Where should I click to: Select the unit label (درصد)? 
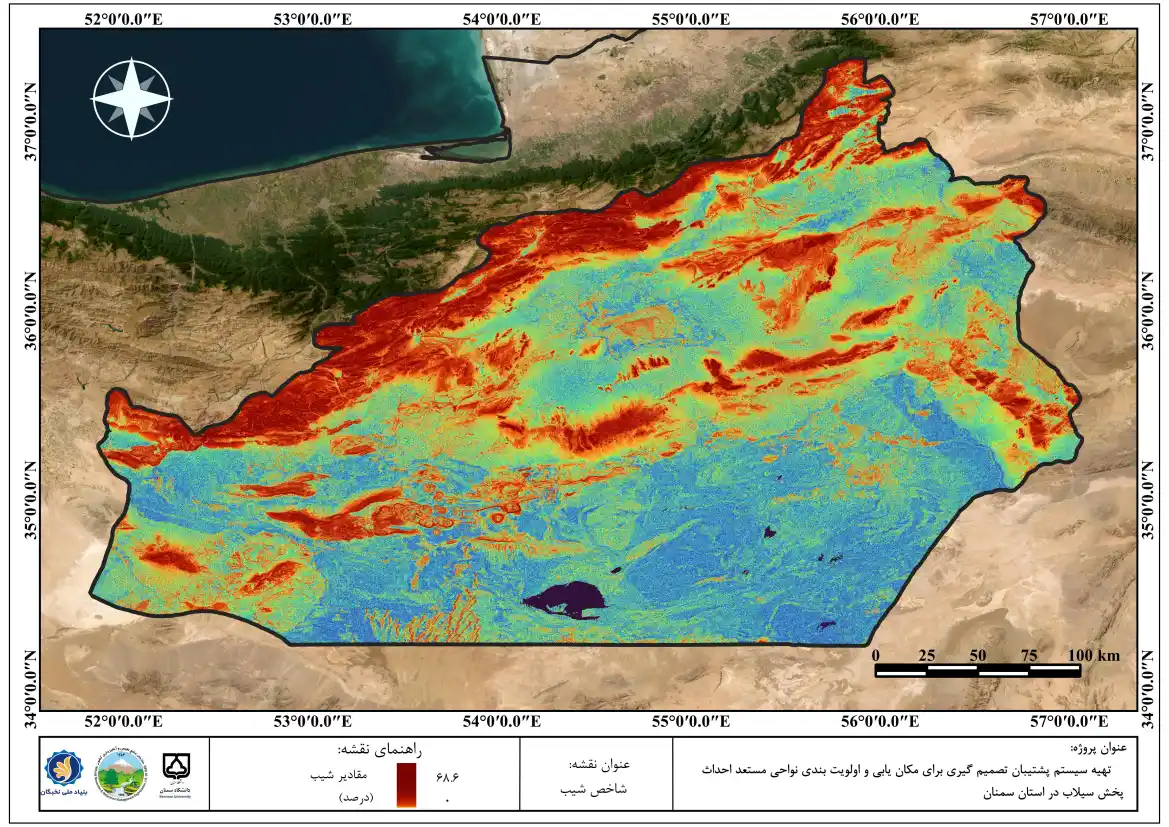(356, 797)
